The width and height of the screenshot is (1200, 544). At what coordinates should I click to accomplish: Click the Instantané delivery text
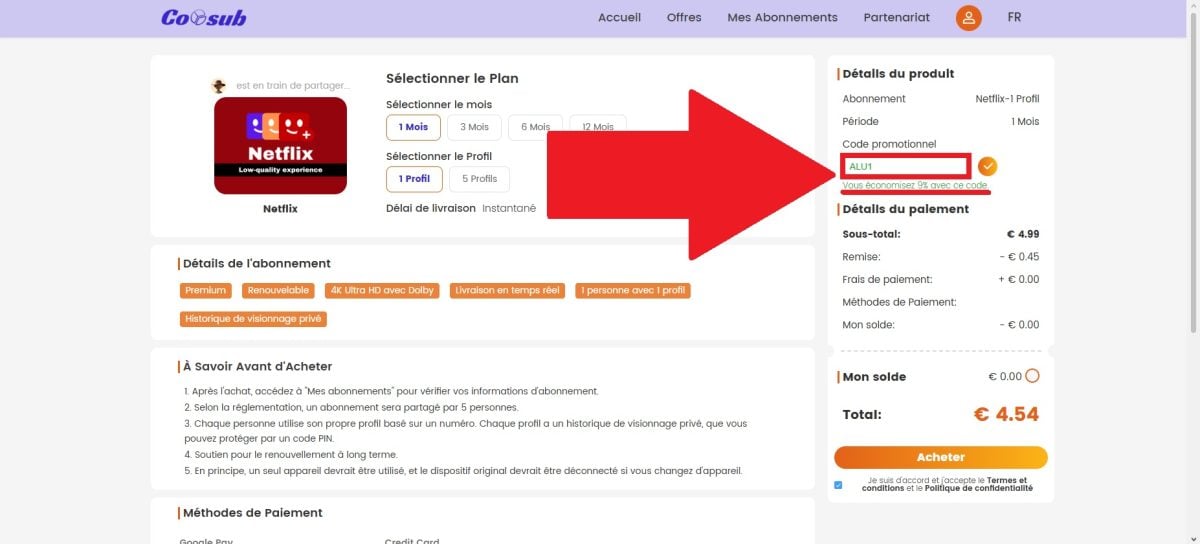509,208
